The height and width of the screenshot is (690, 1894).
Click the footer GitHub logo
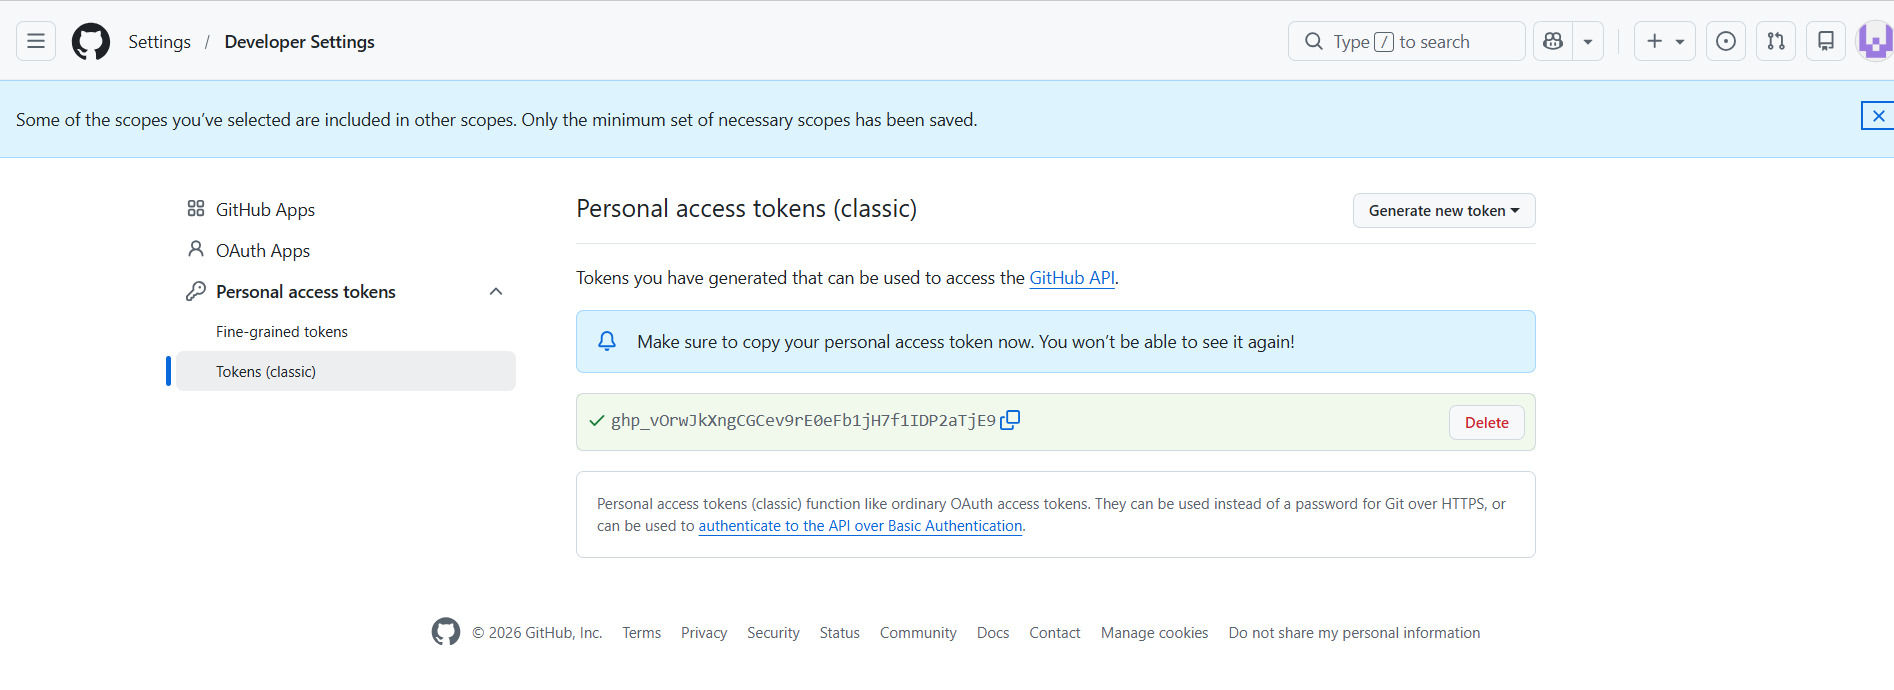click(x=446, y=632)
